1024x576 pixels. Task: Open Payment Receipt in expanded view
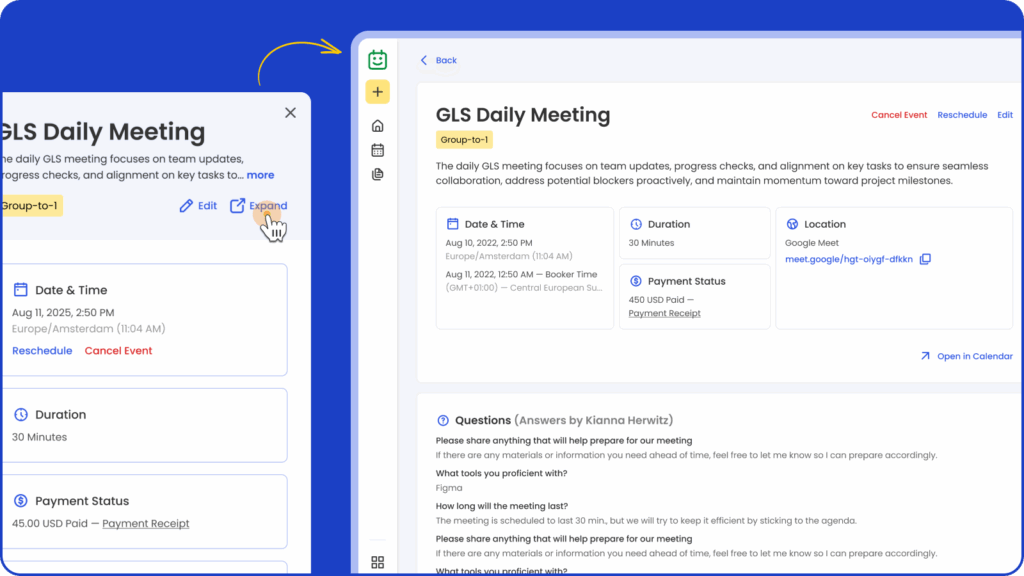664,314
